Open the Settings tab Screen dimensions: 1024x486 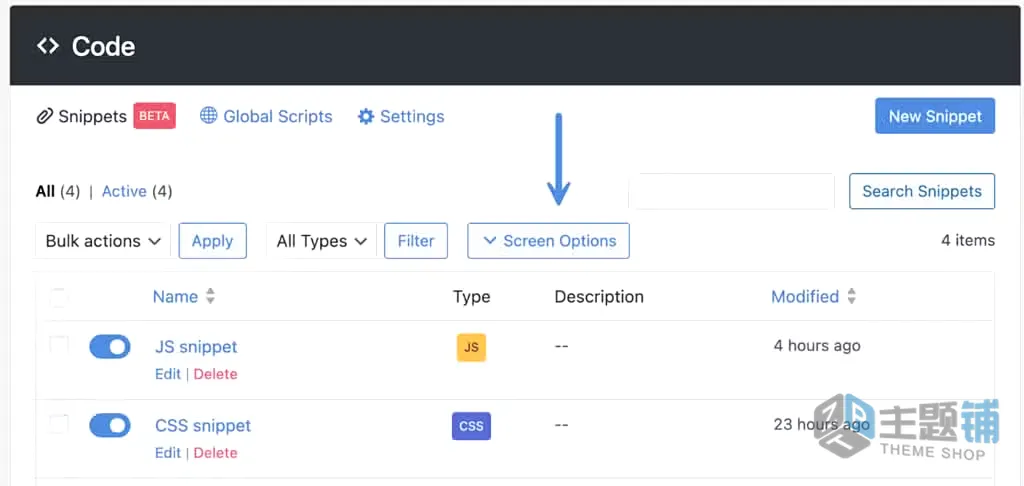(412, 116)
